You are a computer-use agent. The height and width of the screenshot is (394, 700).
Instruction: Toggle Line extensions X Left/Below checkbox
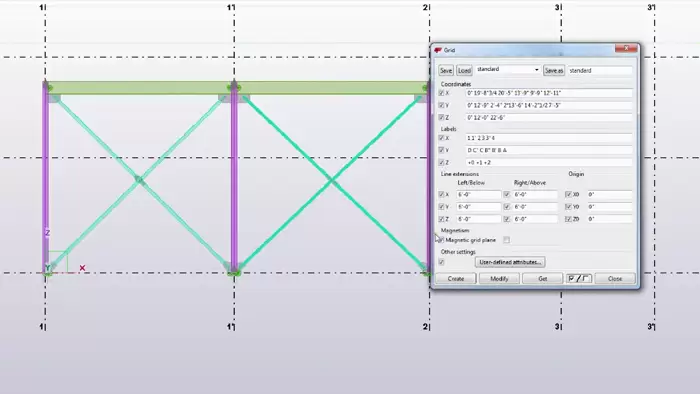(x=442, y=195)
